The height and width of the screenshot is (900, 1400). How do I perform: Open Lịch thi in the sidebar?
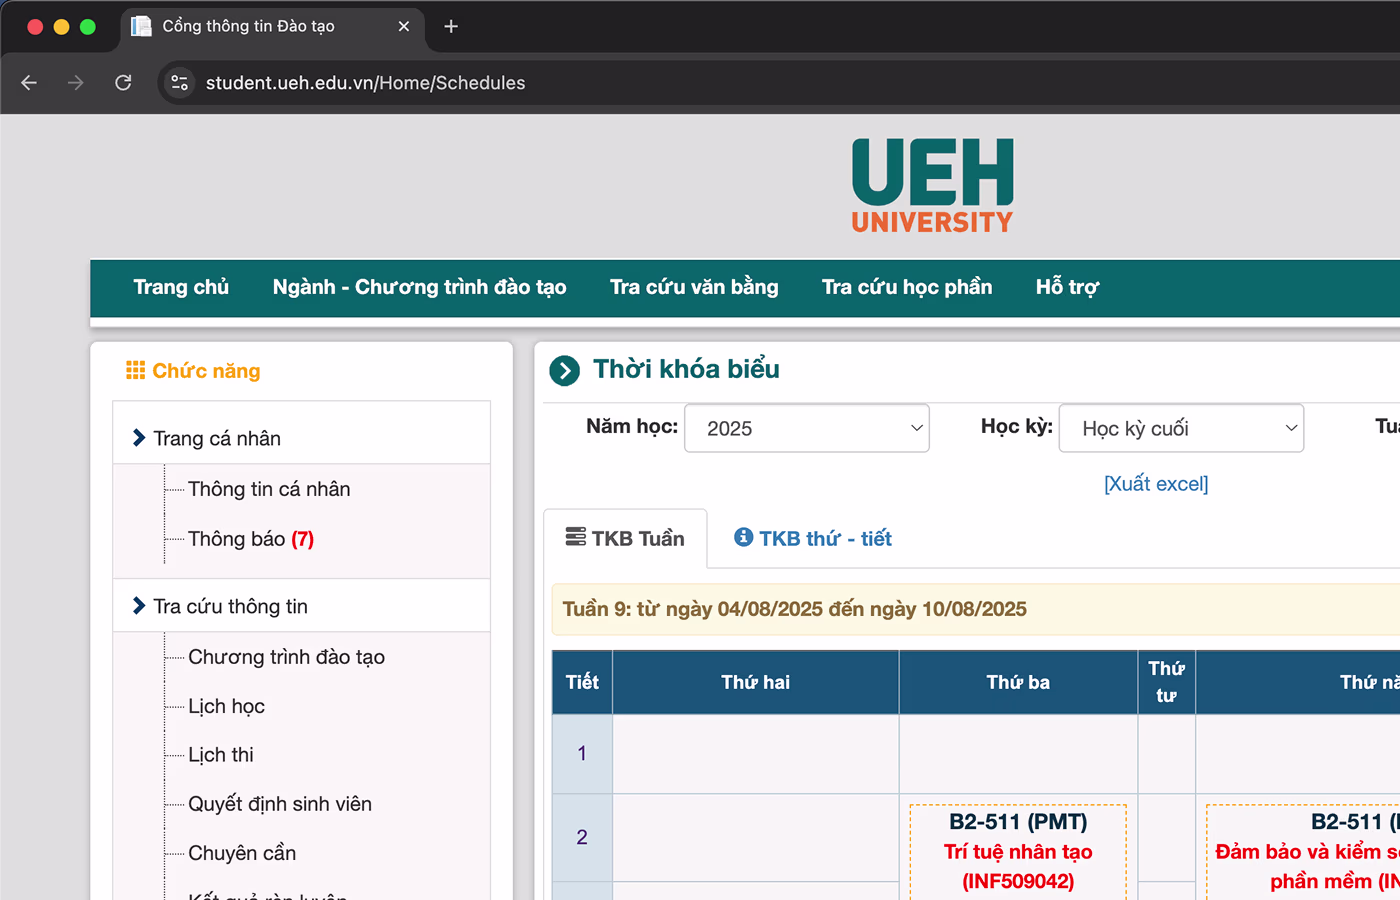221,755
